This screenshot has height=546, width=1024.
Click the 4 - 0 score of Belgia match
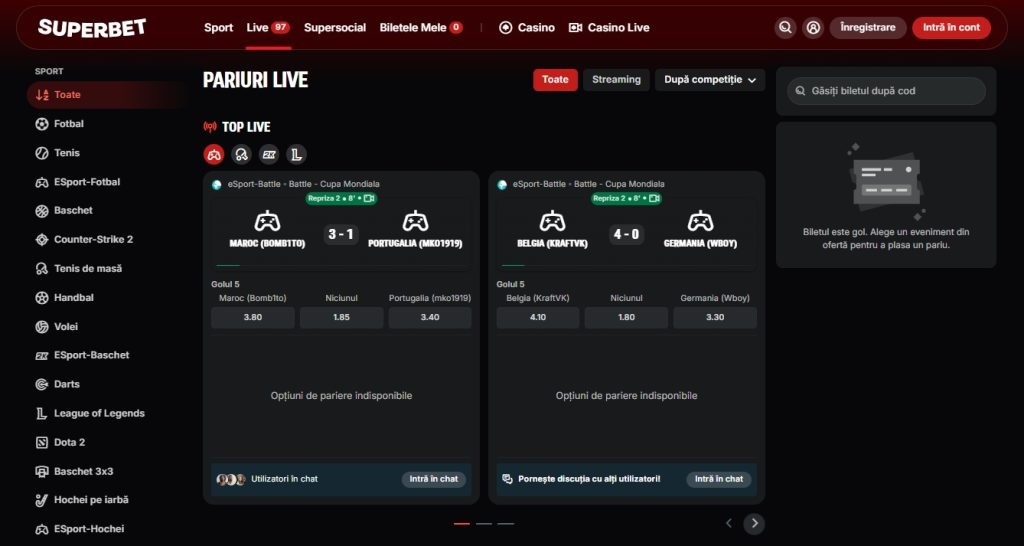[626, 234]
